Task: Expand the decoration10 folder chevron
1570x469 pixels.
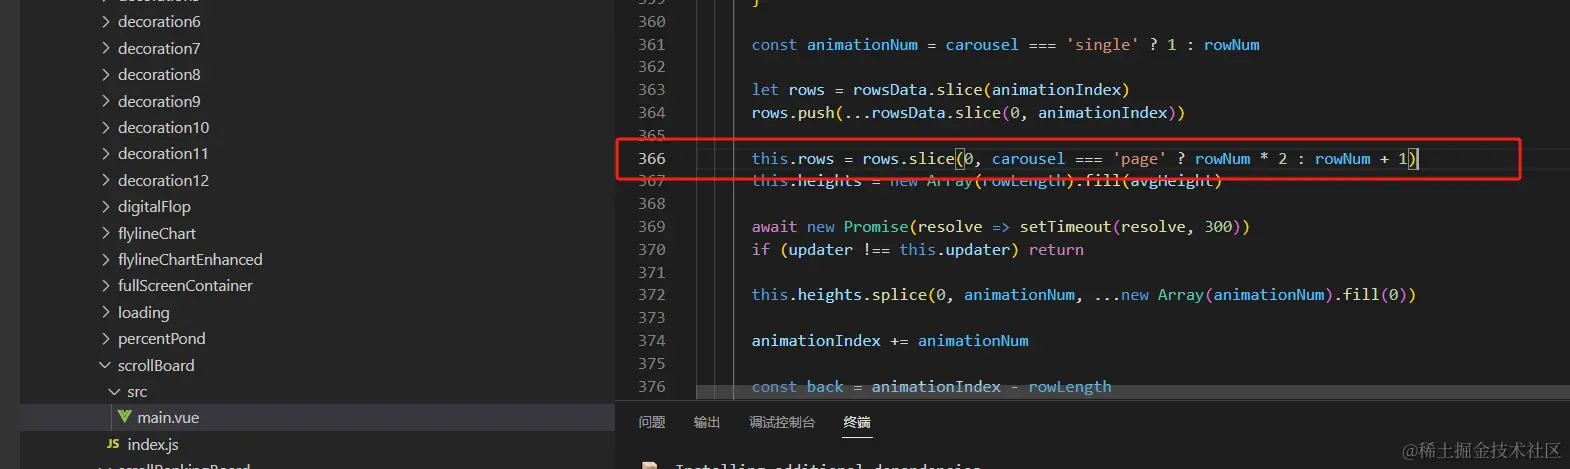Action: tap(106, 127)
